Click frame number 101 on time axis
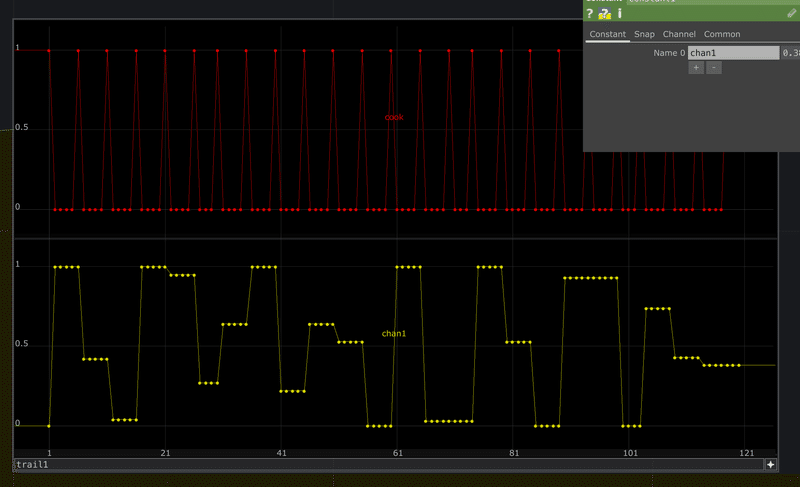Screen dimensions: 800x487 (630, 453)
